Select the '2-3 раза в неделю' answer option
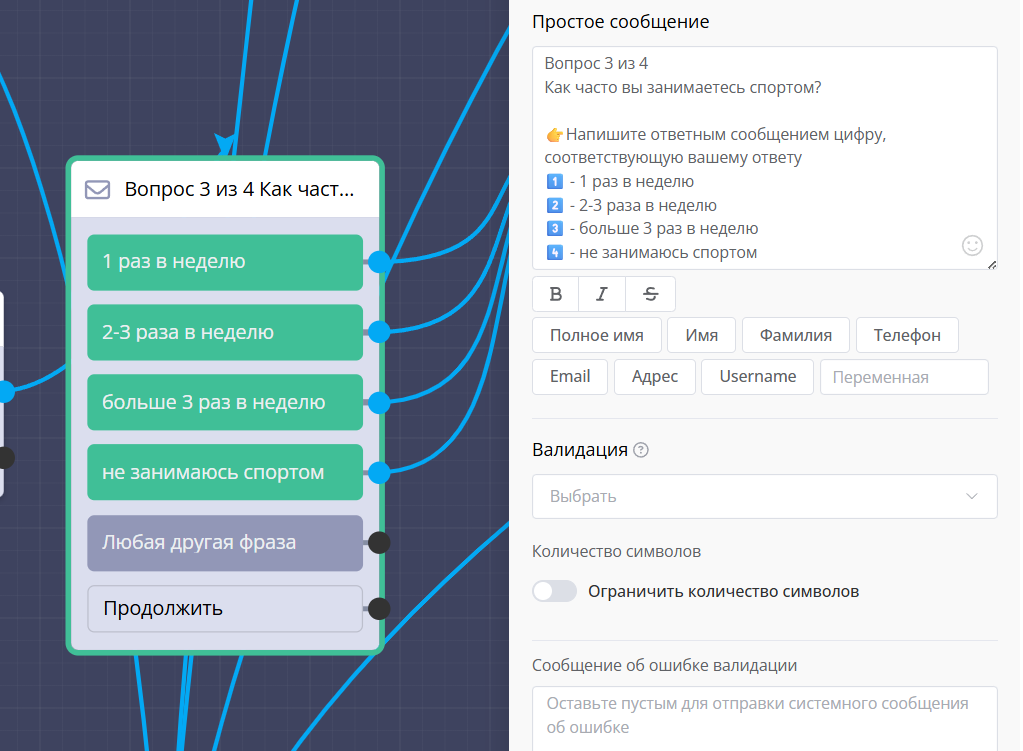Image resolution: width=1023 pixels, height=751 pixels. pyautogui.click(x=224, y=332)
